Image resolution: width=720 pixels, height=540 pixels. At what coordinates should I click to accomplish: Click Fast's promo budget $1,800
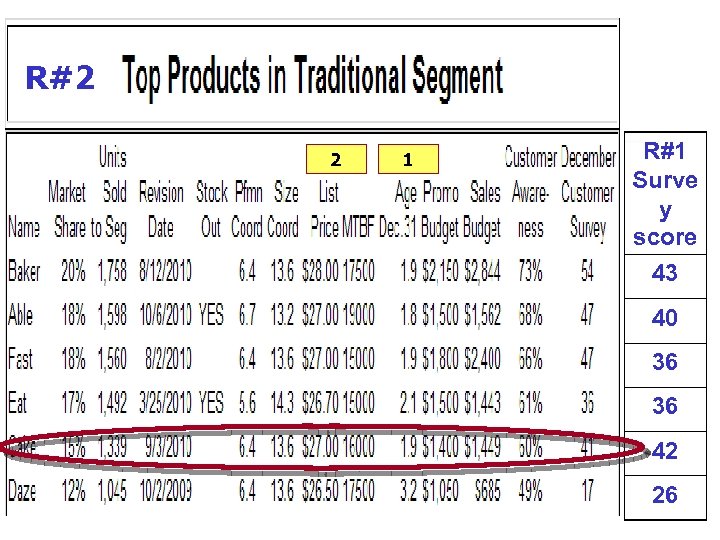click(x=440, y=359)
